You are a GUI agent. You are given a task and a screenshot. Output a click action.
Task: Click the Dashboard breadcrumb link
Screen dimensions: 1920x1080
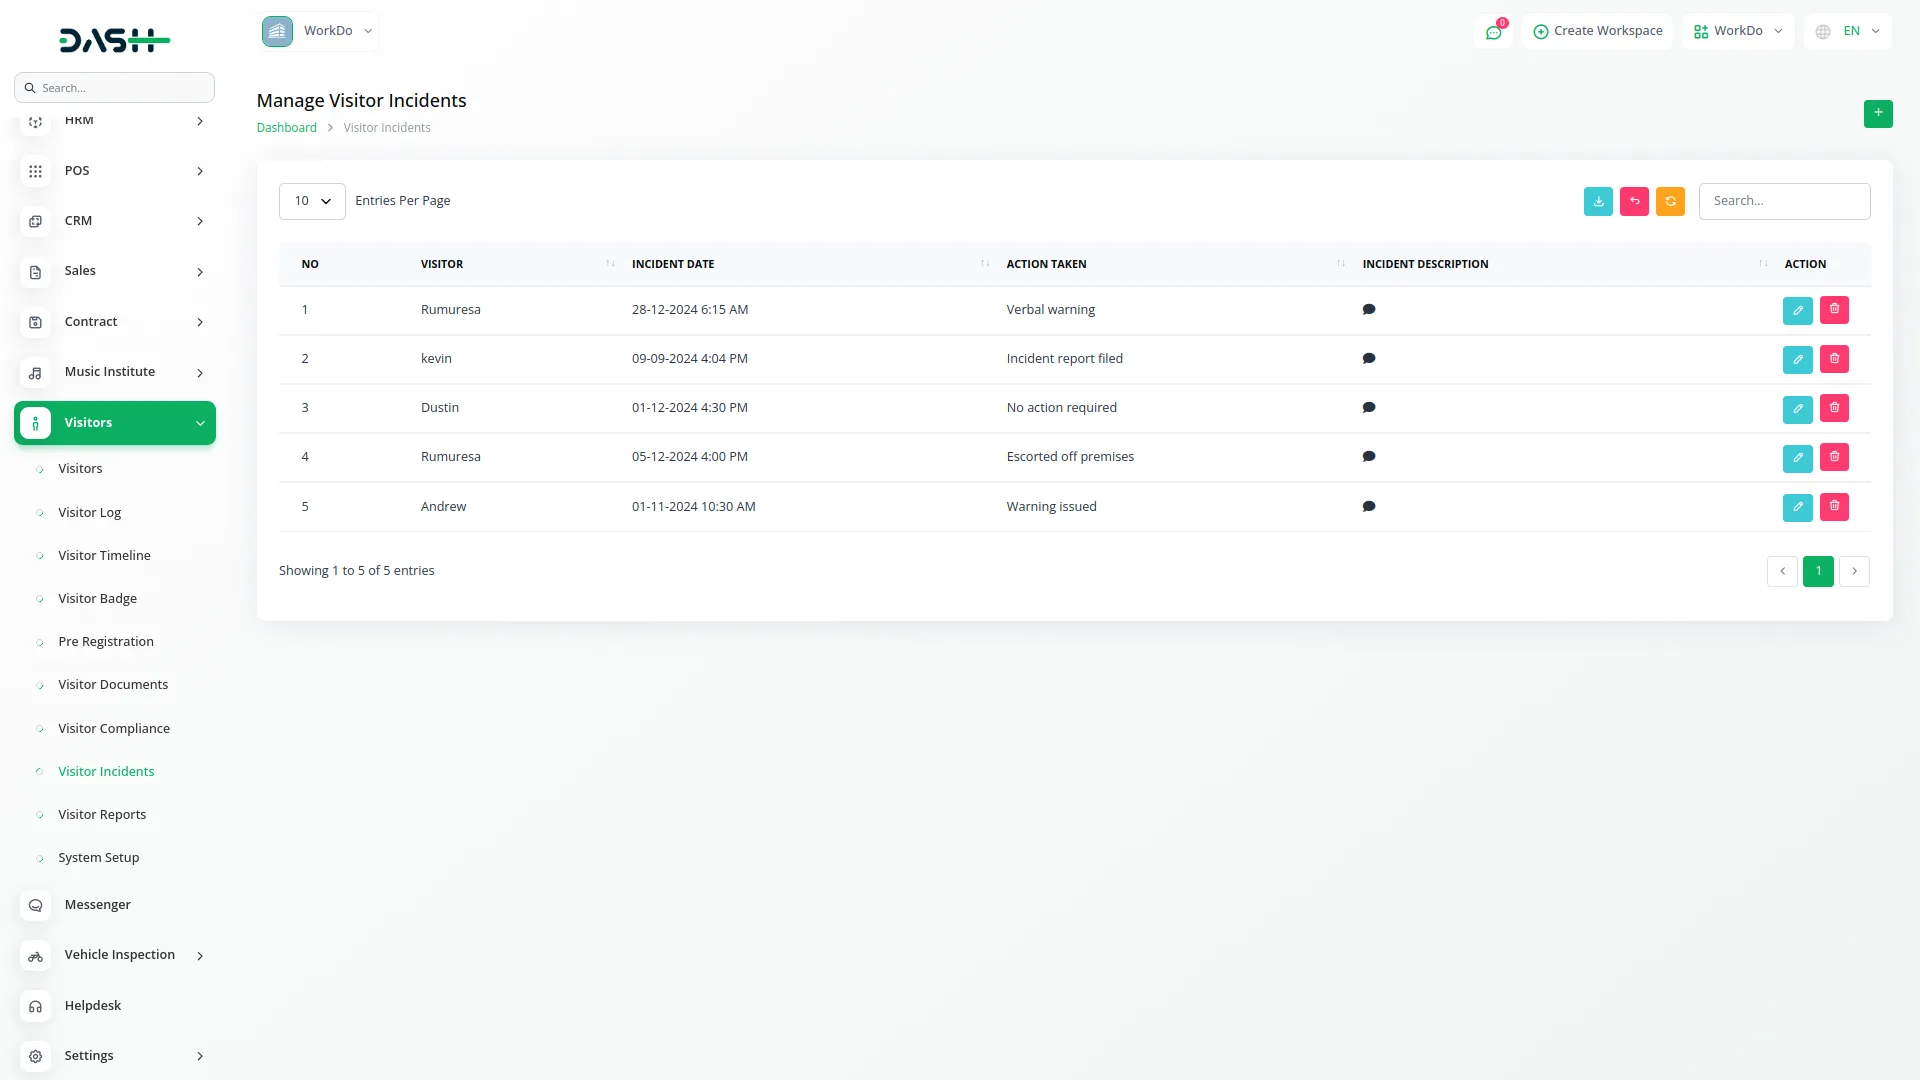tap(286, 128)
